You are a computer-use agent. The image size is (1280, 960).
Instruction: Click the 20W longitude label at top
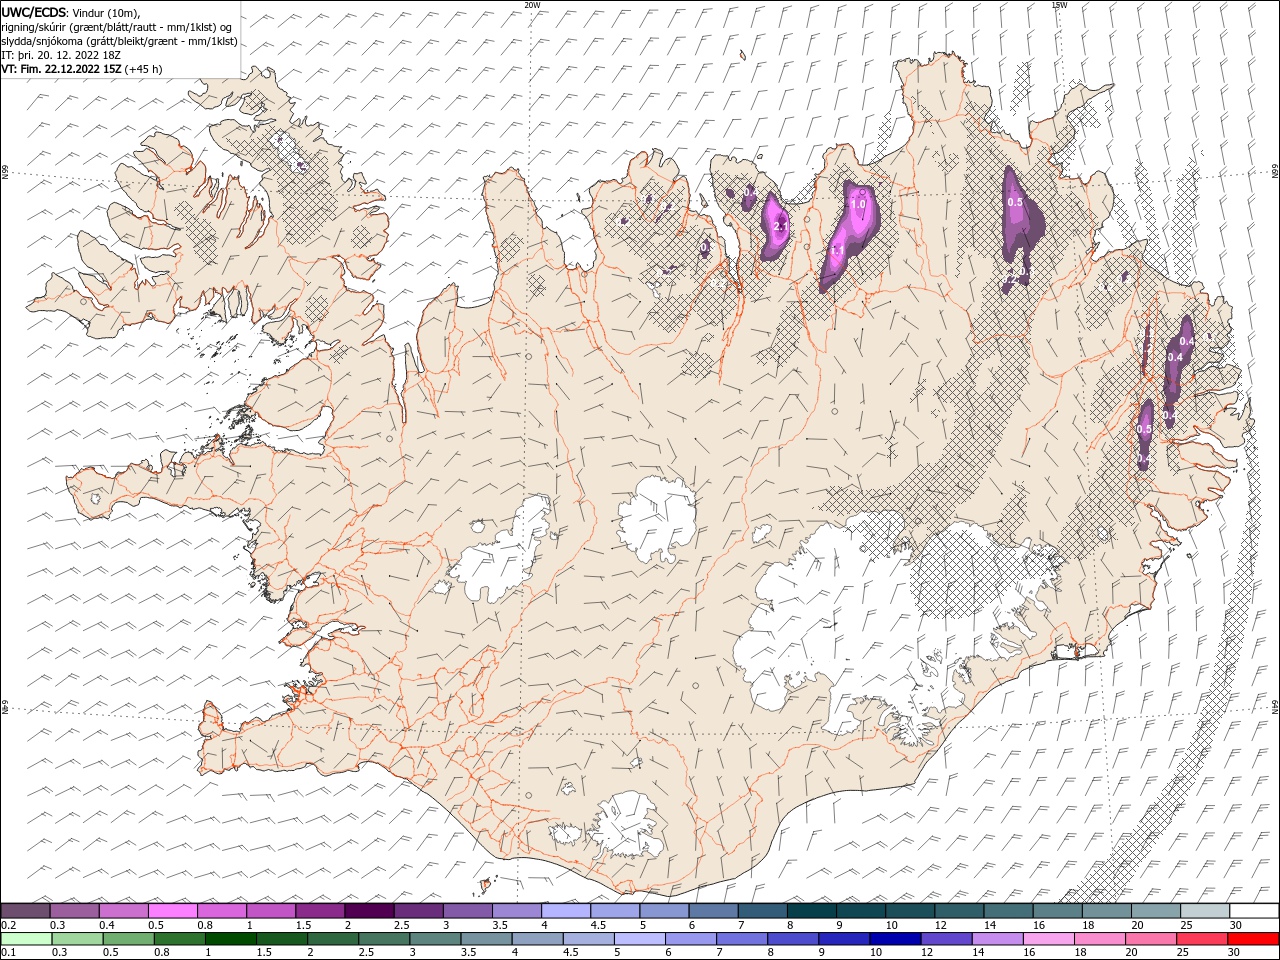(x=532, y=4)
